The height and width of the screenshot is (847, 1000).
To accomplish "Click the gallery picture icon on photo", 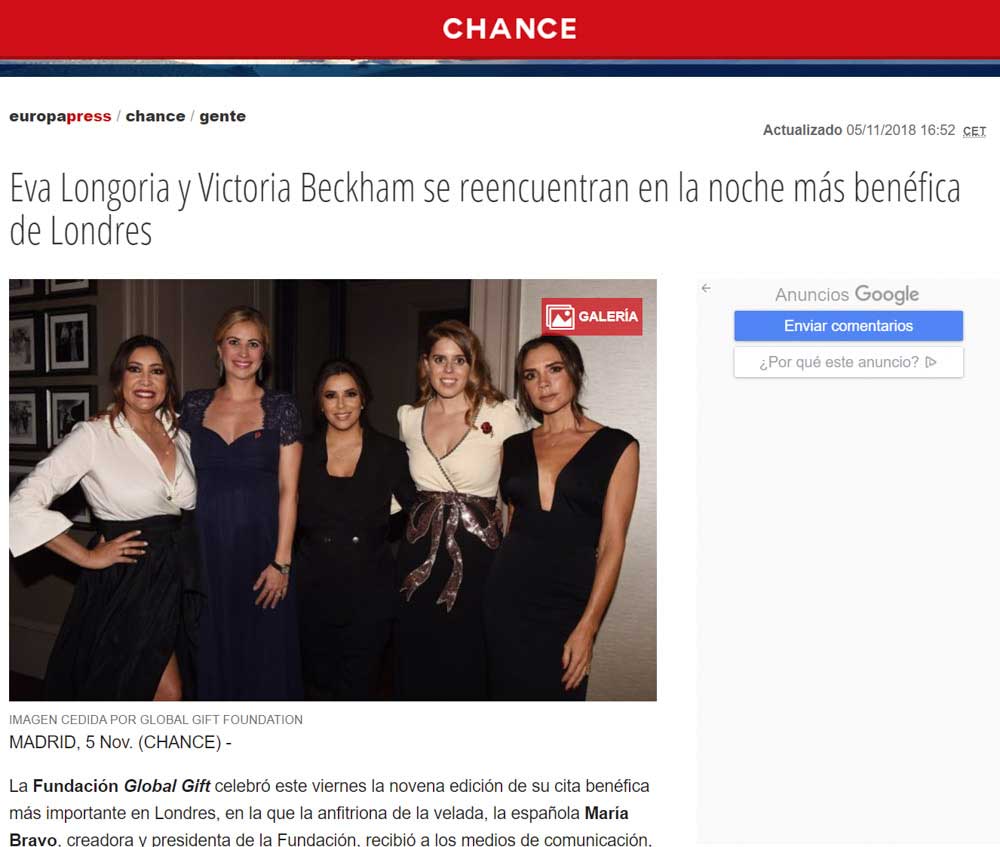I will [x=560, y=317].
